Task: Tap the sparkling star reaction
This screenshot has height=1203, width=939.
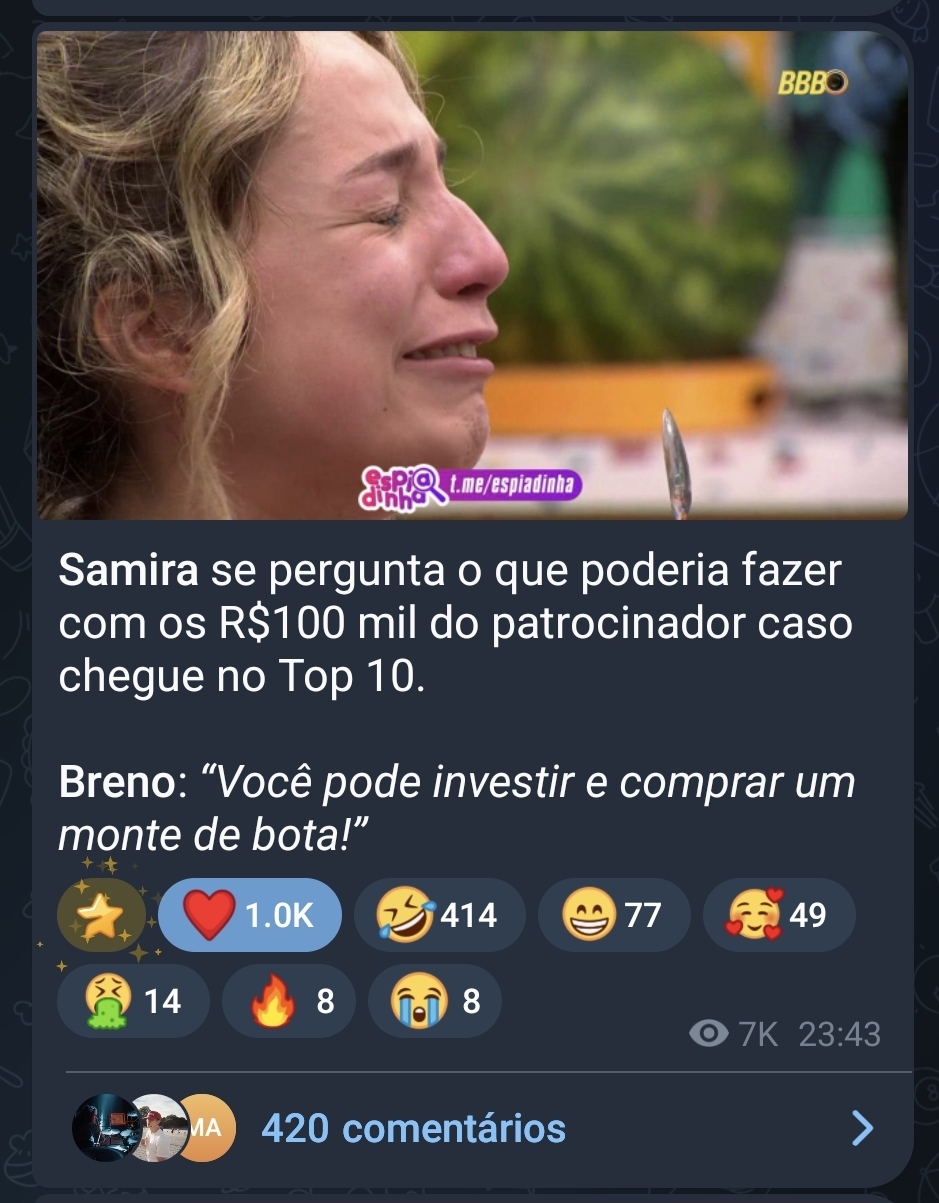Action: (x=100, y=915)
